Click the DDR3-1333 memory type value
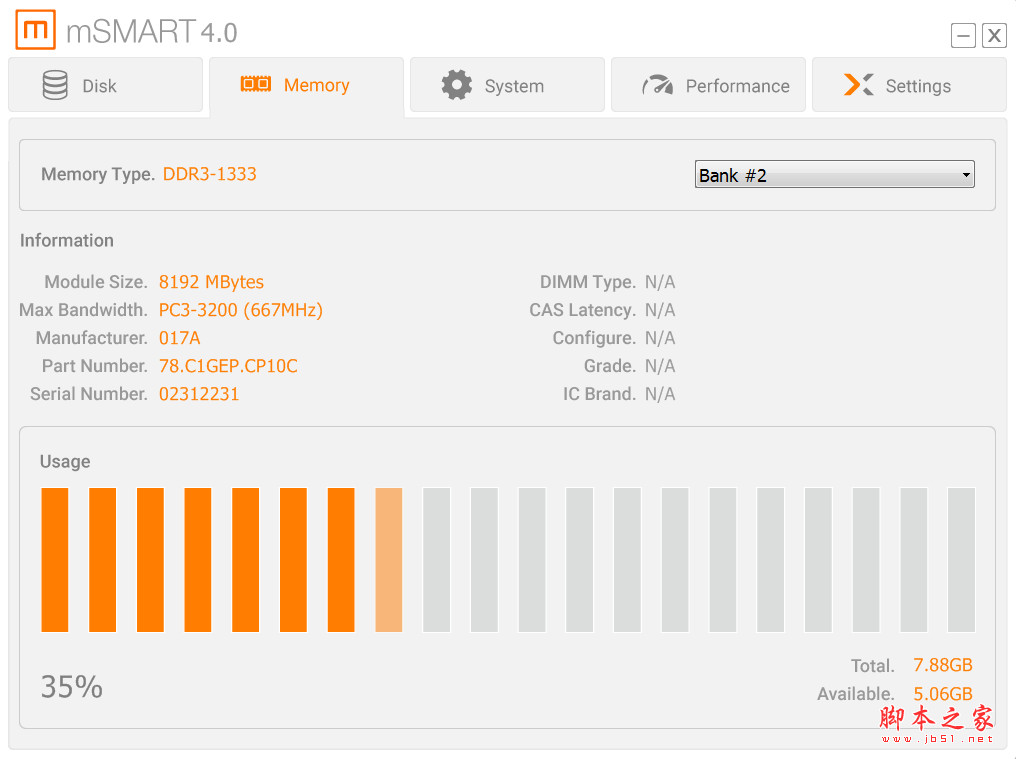1016x759 pixels. click(209, 174)
